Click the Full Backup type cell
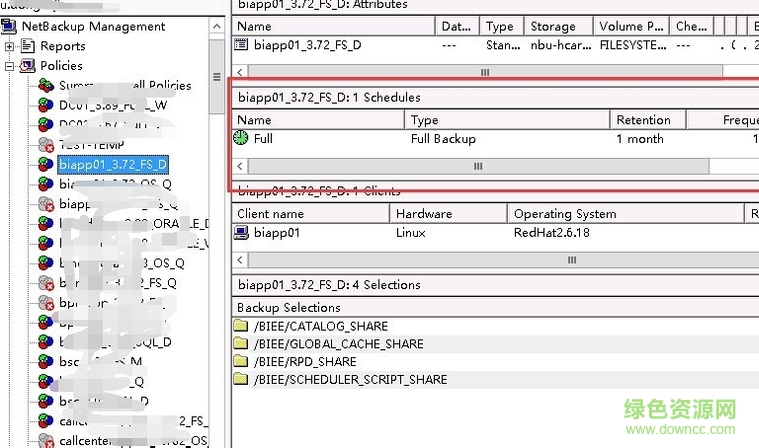 click(443, 139)
